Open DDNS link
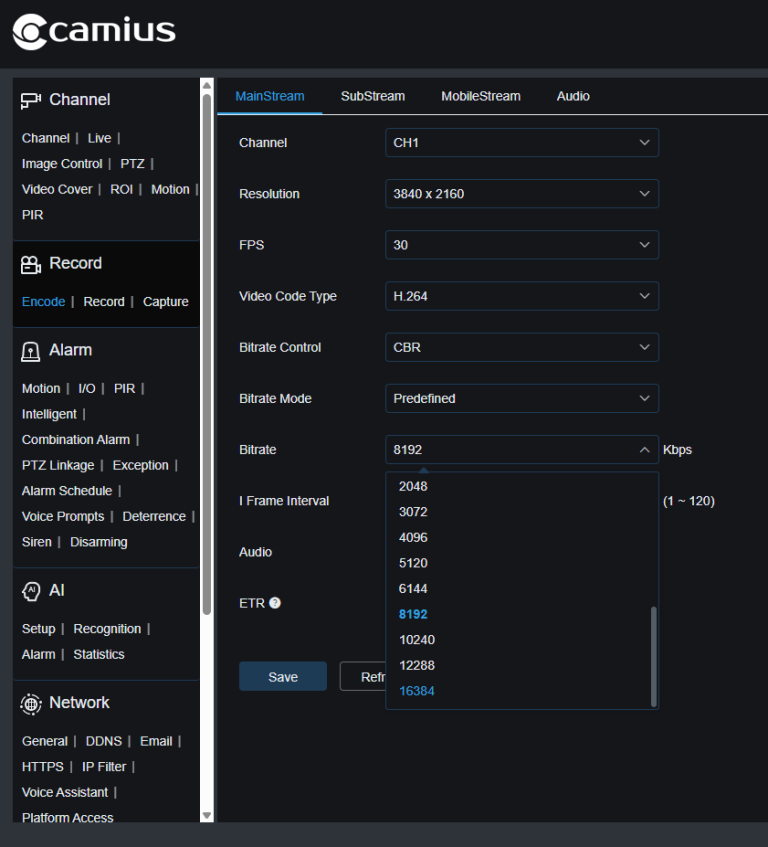The image size is (768, 847). coord(104,742)
